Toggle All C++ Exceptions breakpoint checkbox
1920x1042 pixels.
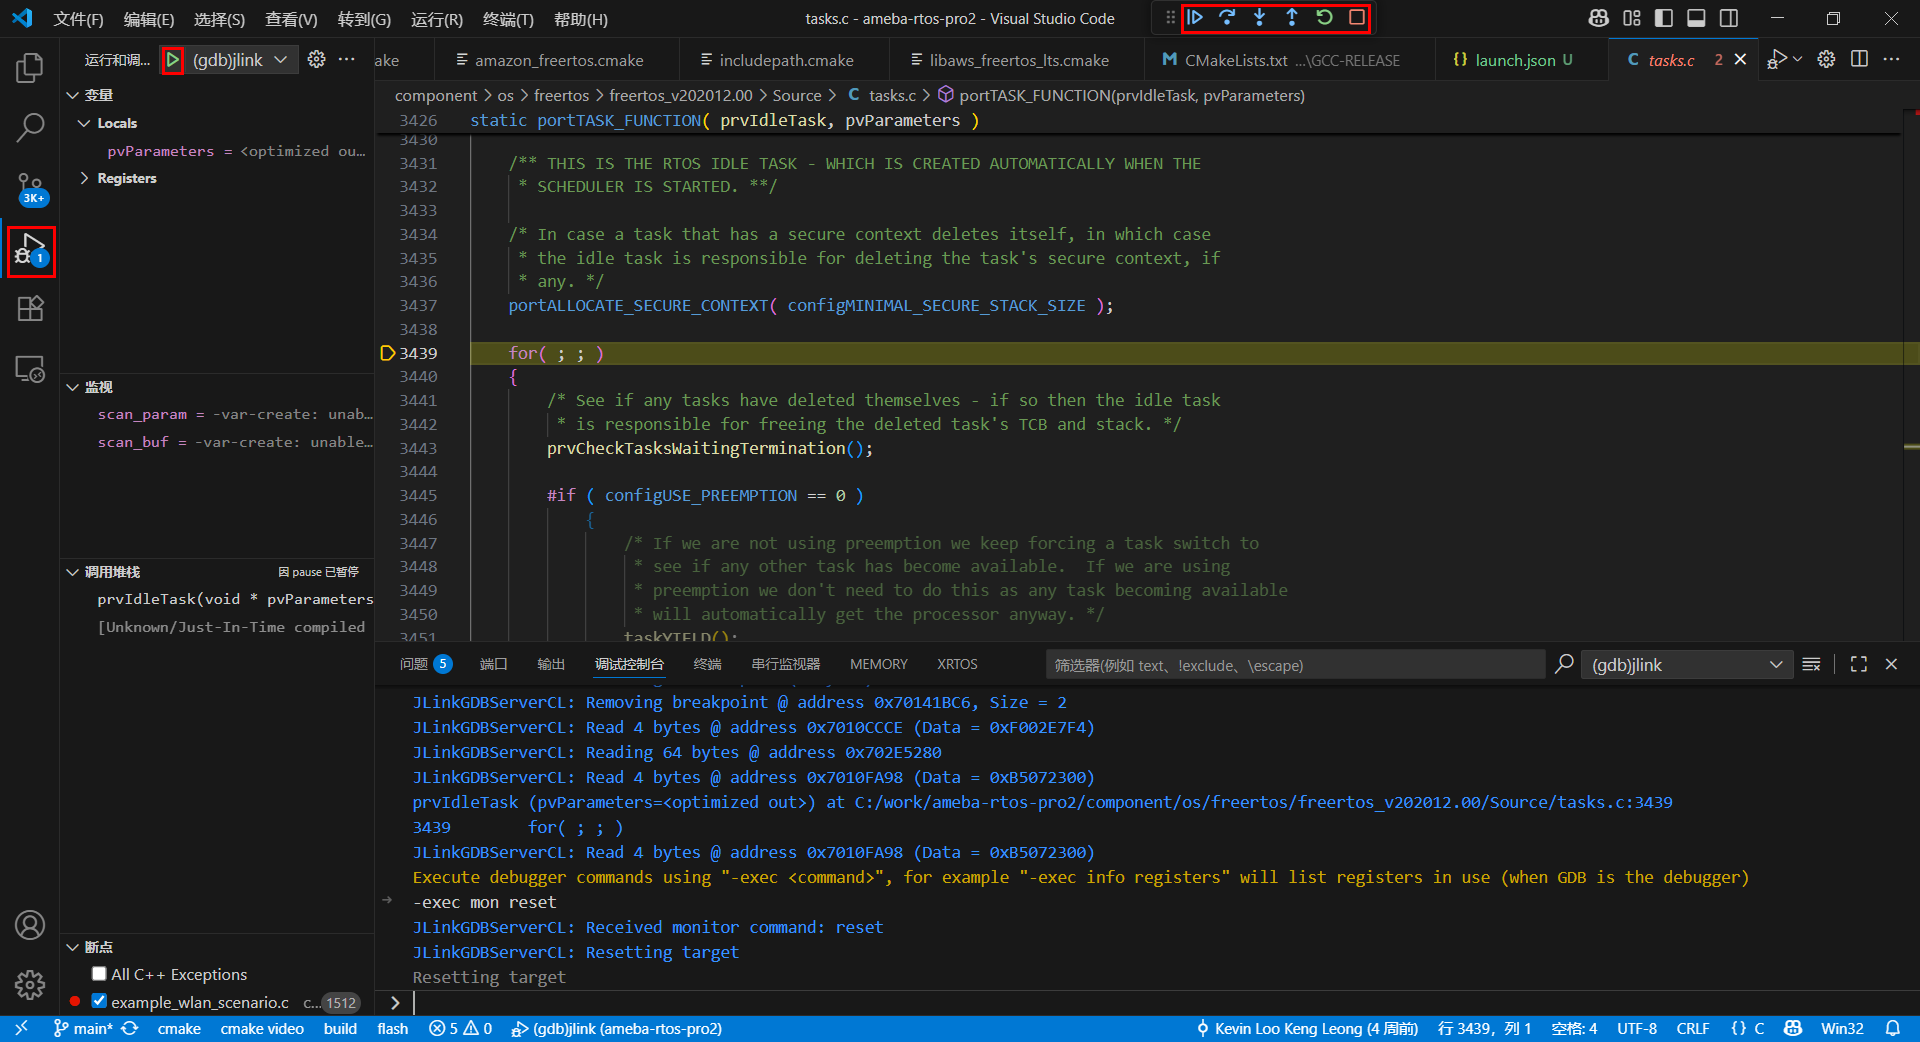point(99,974)
